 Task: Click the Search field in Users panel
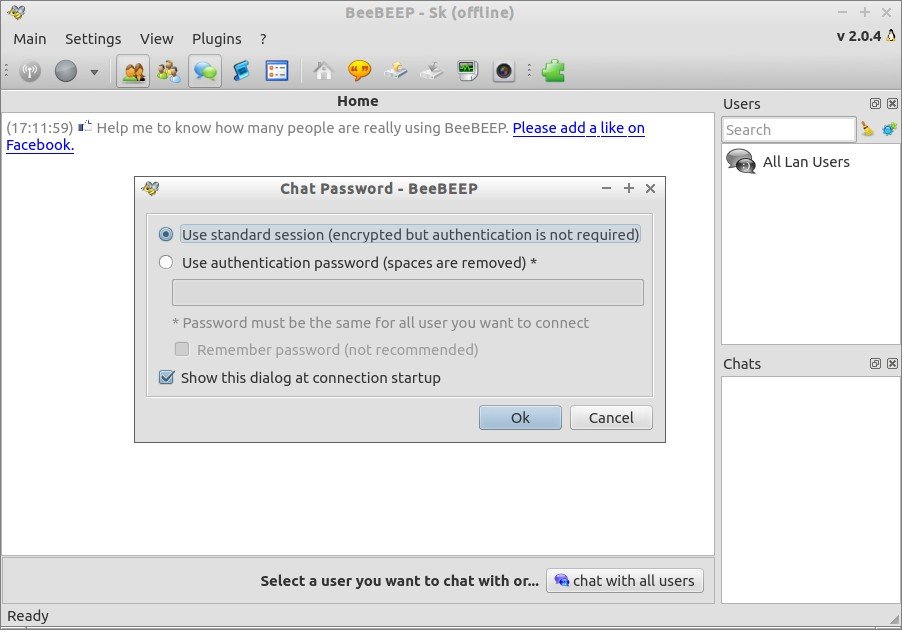coord(789,129)
